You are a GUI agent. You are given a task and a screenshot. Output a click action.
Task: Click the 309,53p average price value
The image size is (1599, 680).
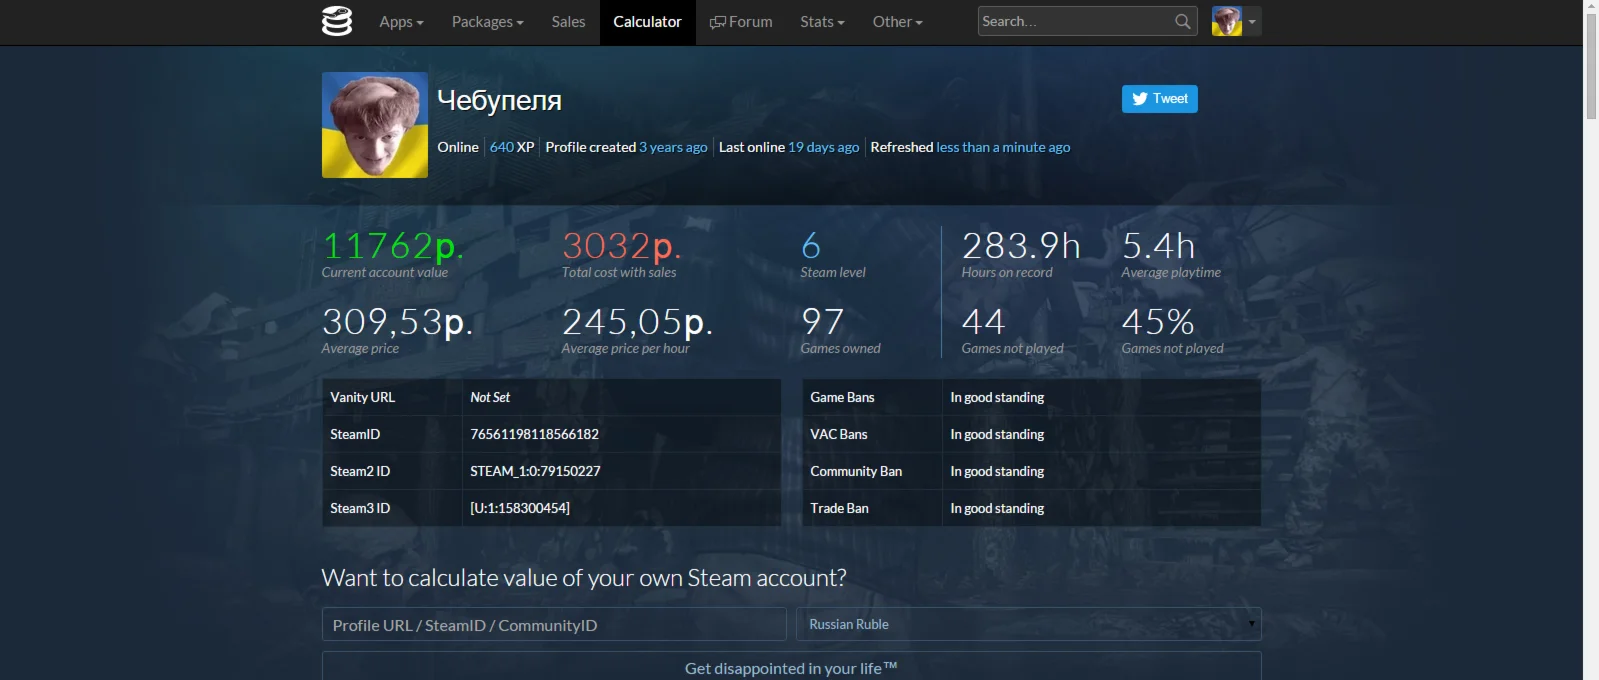point(397,322)
